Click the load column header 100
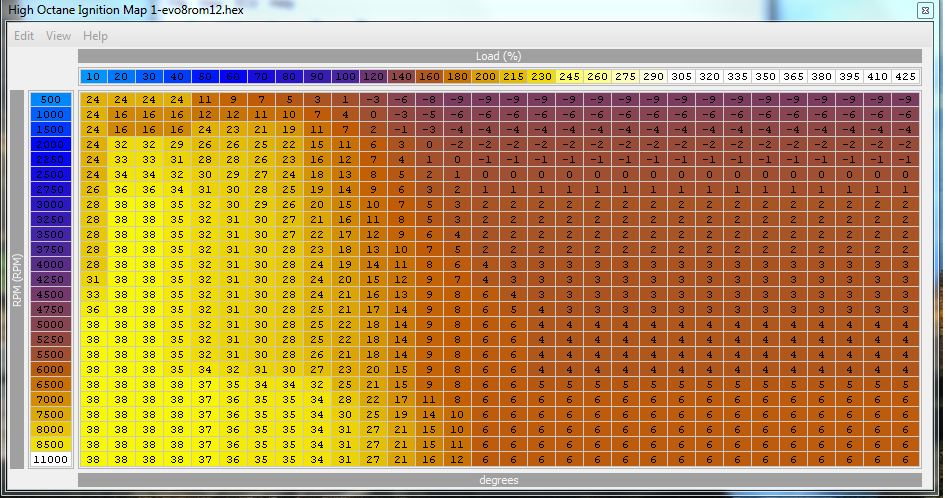The height and width of the screenshot is (498, 945). click(345, 77)
